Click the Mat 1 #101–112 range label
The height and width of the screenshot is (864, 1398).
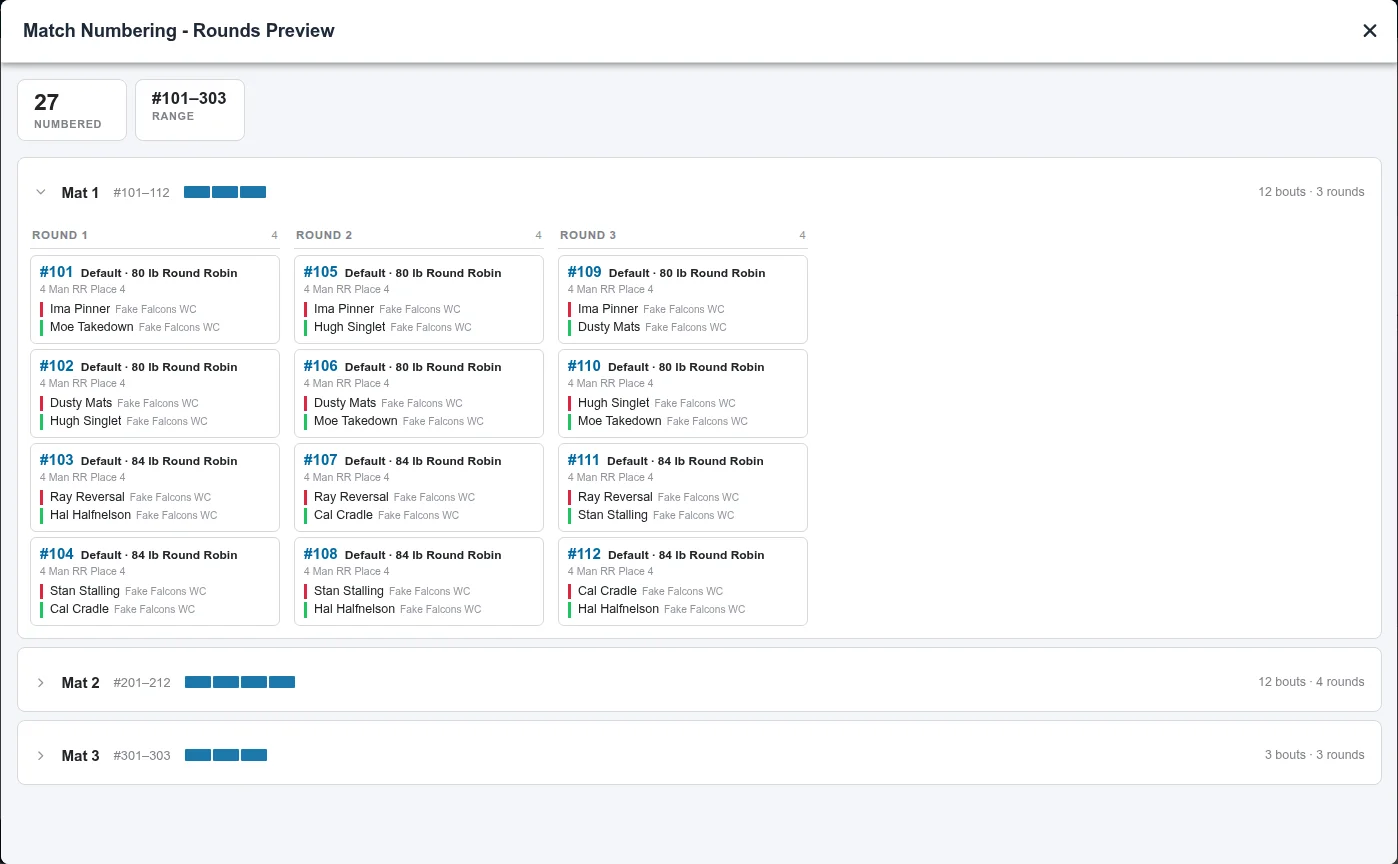pos(141,193)
